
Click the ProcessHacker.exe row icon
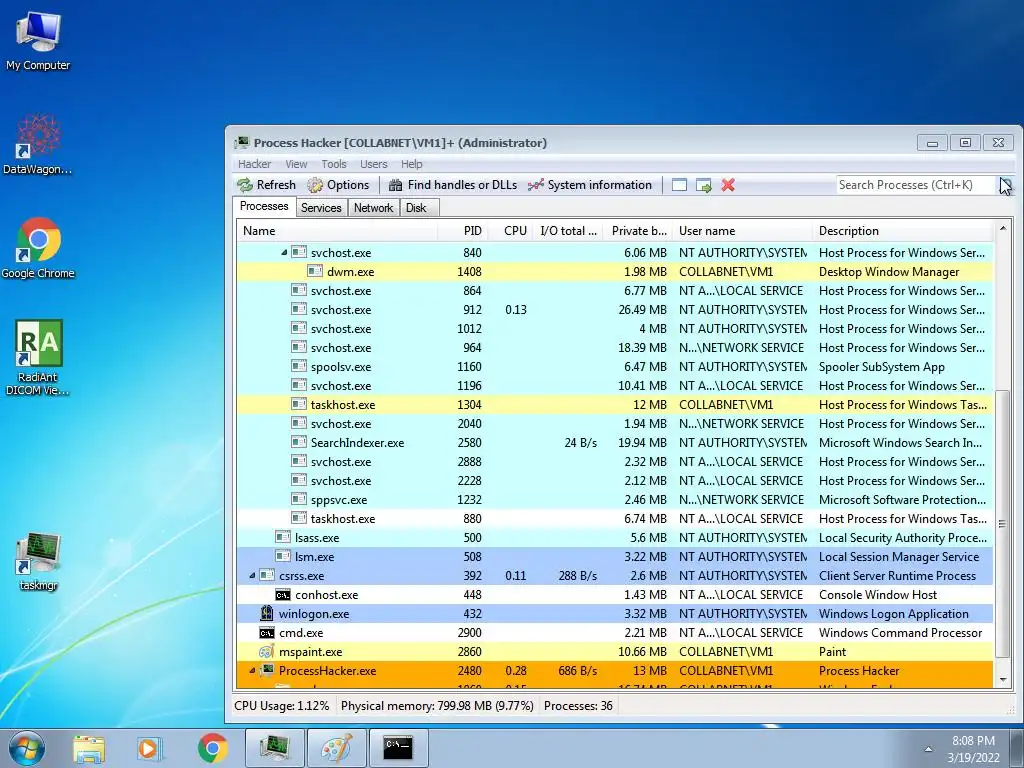coord(266,670)
